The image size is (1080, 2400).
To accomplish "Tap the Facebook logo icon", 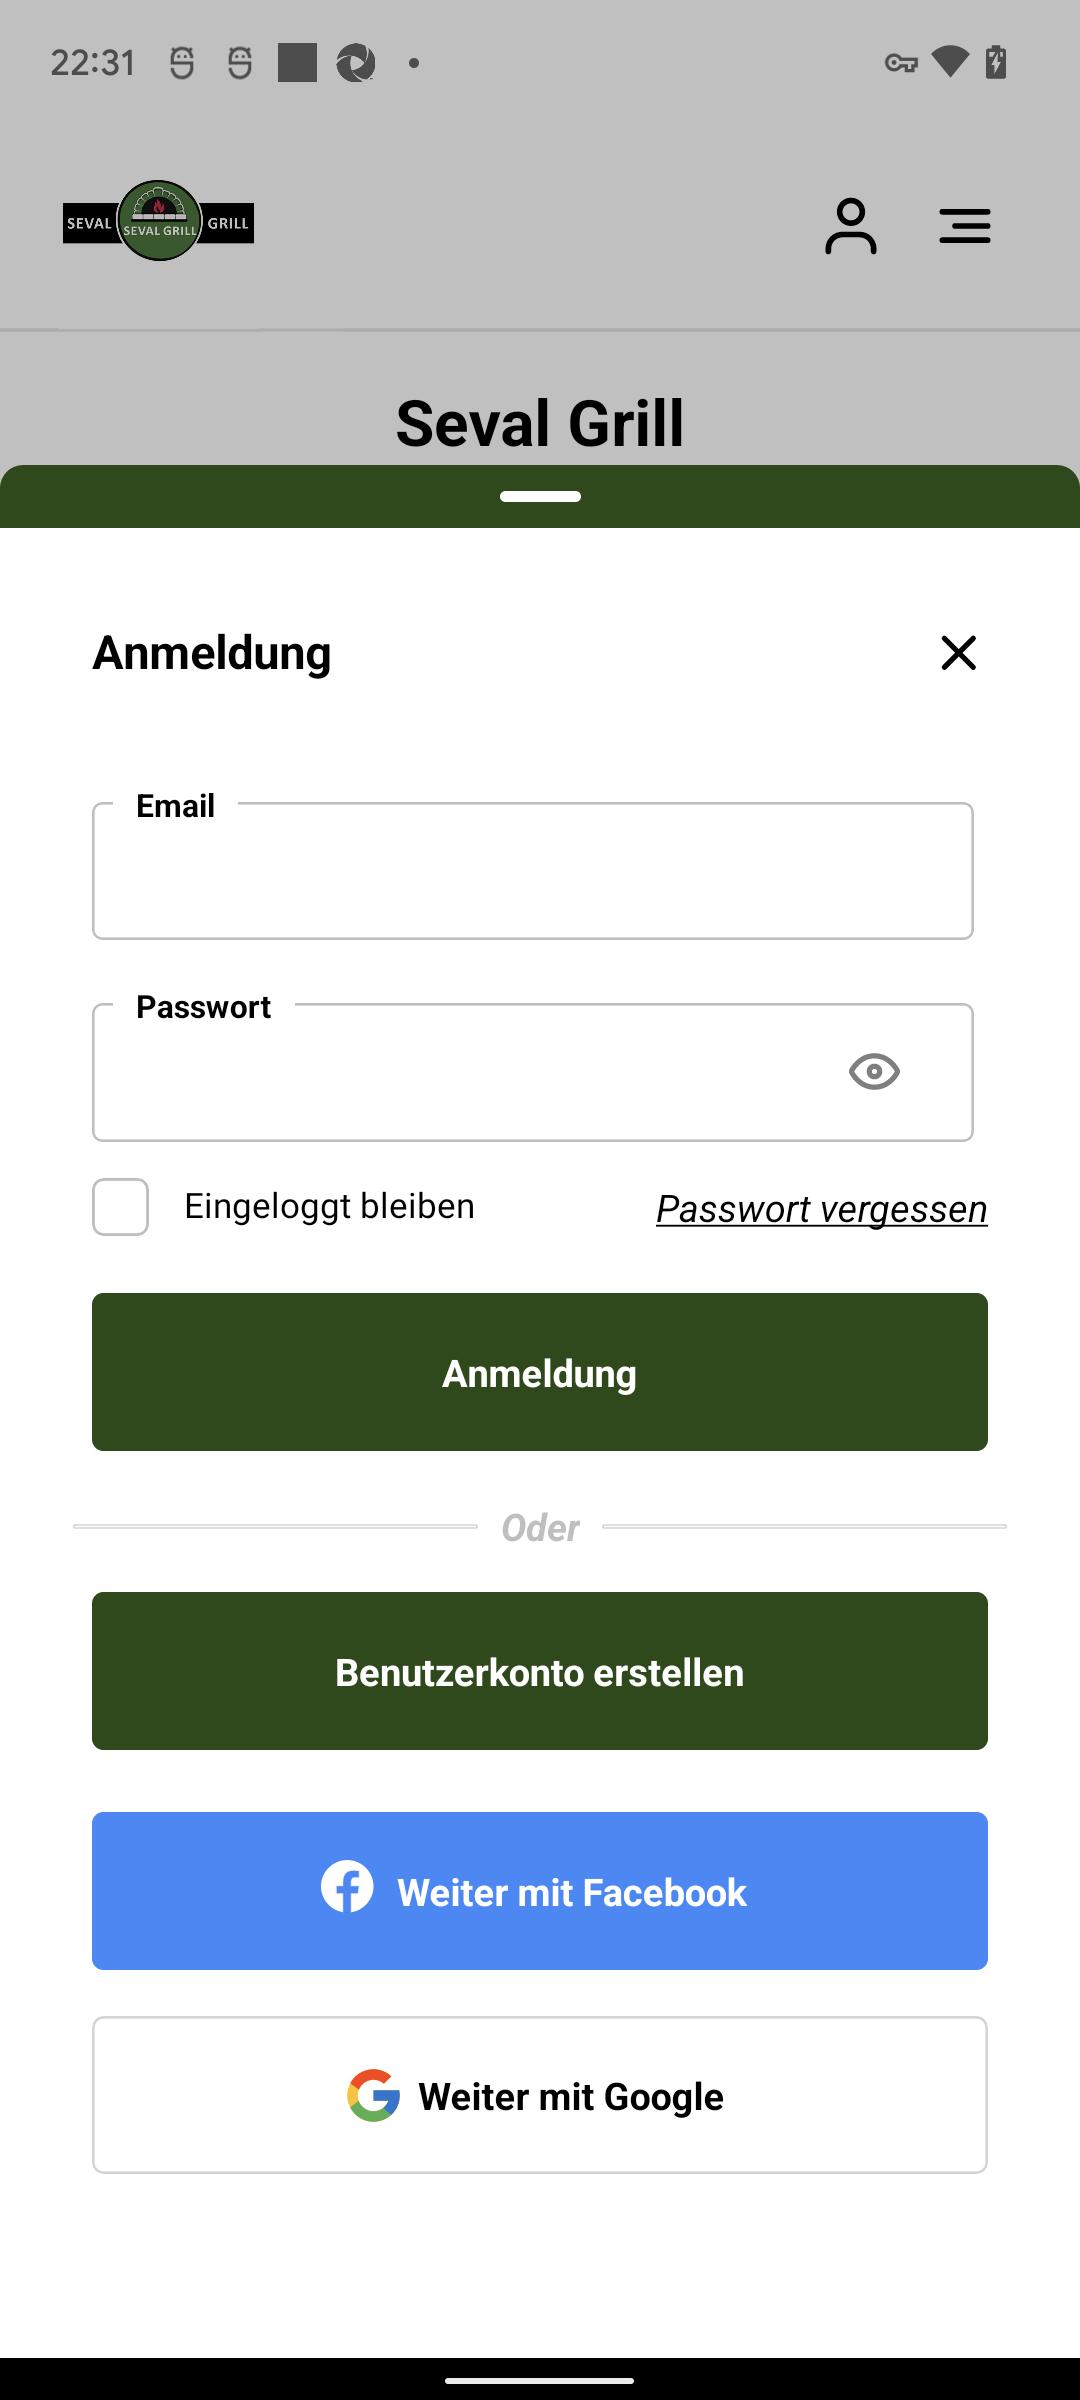I will [347, 1887].
